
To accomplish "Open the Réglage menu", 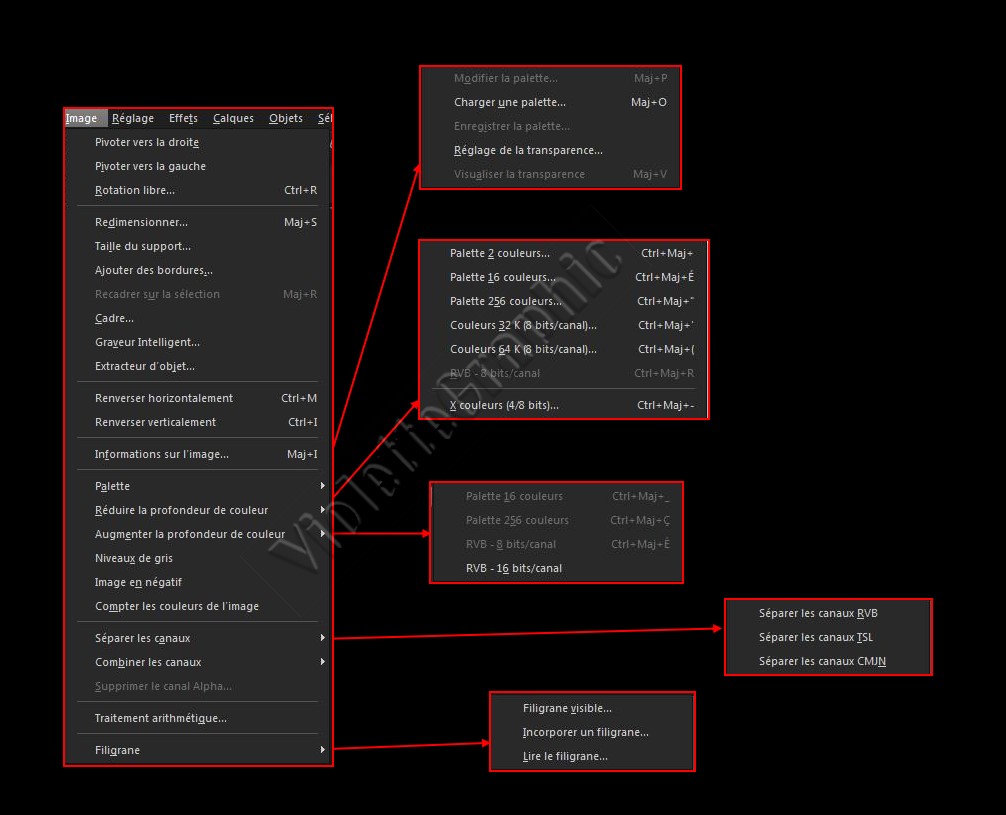I will pyautogui.click(x=133, y=118).
